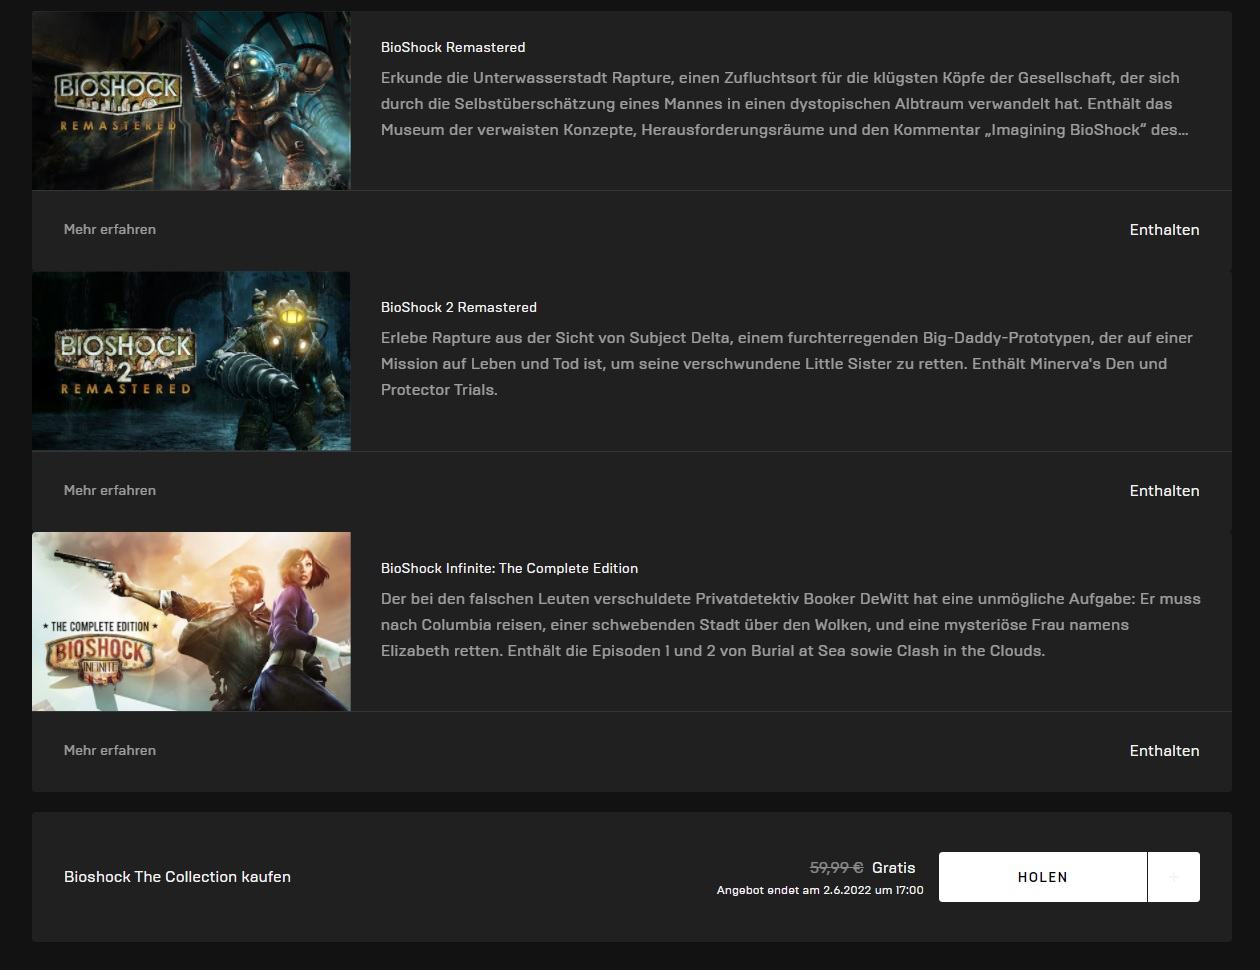Click the Gratis price label
Screen dimensions: 1260x970
893,867
